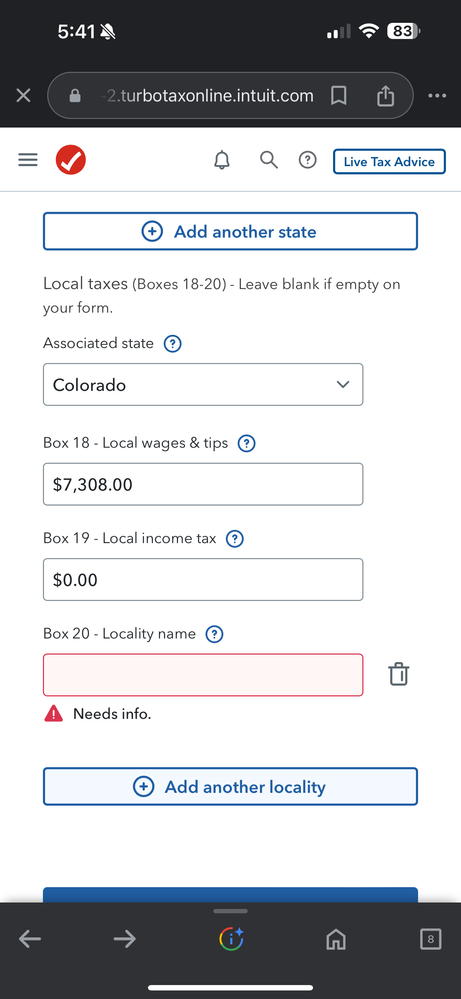This screenshot has height=999, width=461.
Task: Edit the Box 19 local income tax field
Action: tap(203, 579)
